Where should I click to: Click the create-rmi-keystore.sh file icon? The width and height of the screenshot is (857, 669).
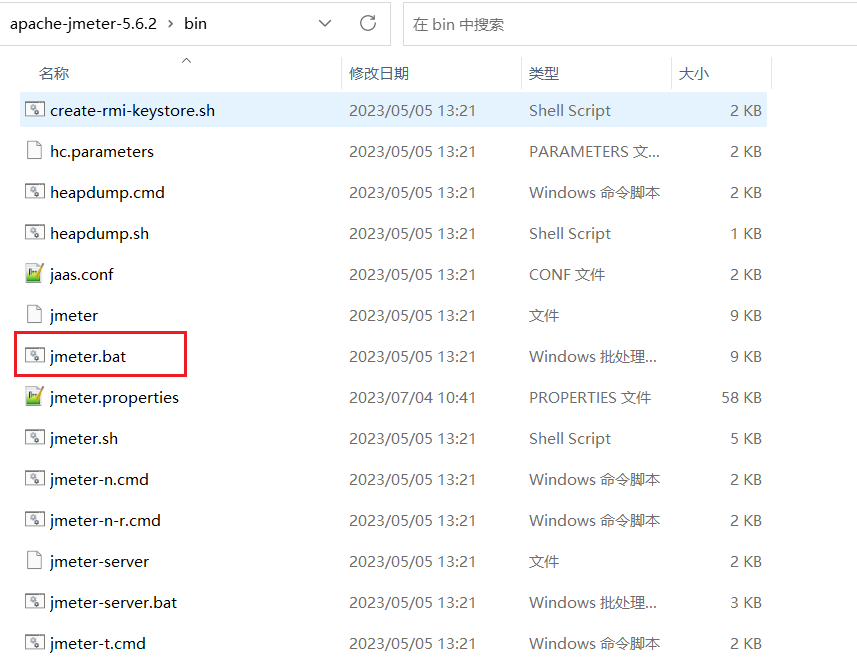34,110
